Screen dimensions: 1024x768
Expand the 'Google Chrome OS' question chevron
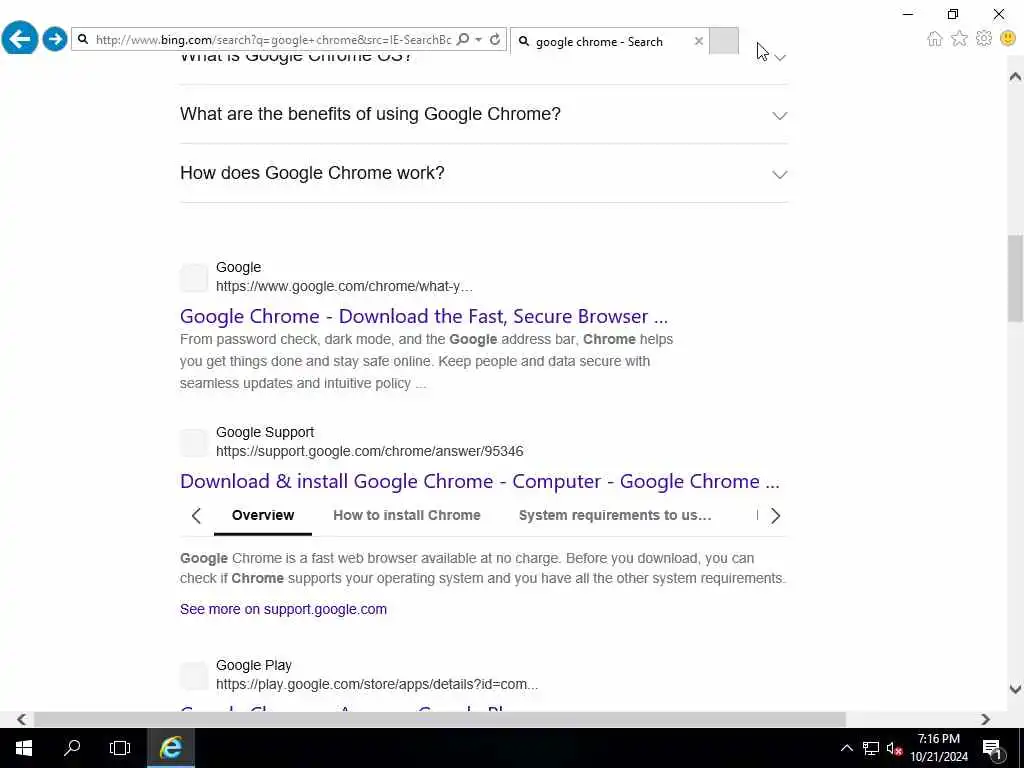tap(780, 57)
